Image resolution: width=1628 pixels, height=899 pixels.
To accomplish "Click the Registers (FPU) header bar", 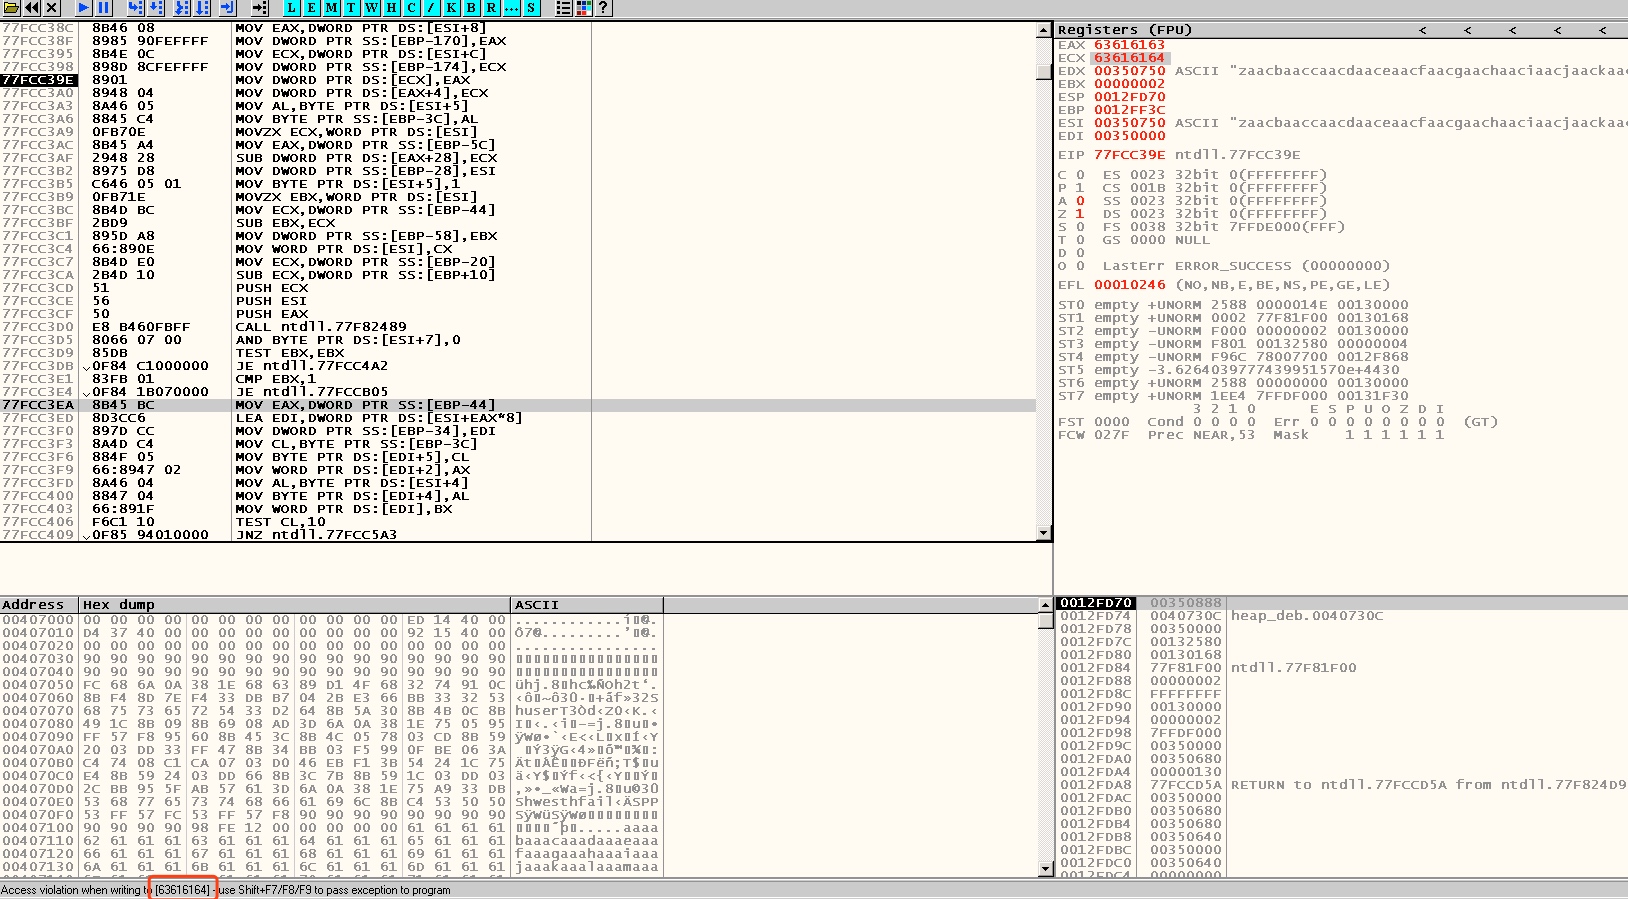I will pos(1341,30).
